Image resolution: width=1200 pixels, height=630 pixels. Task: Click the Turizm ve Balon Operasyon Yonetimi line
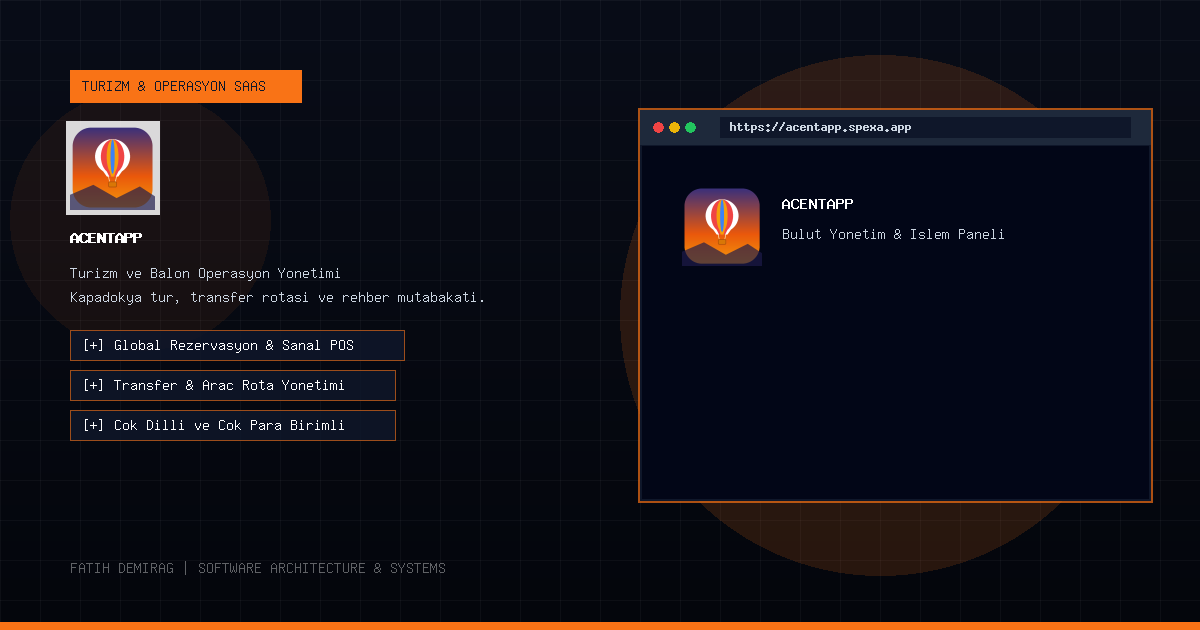click(206, 273)
